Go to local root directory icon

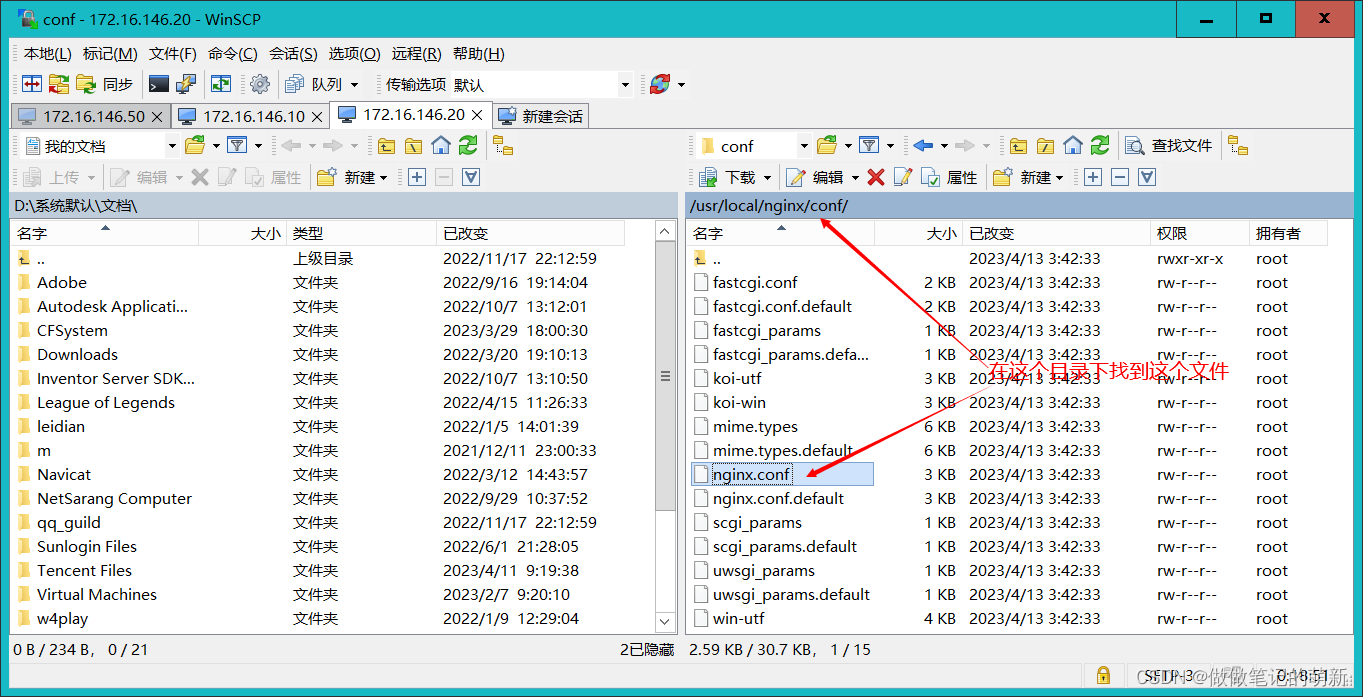[413, 146]
